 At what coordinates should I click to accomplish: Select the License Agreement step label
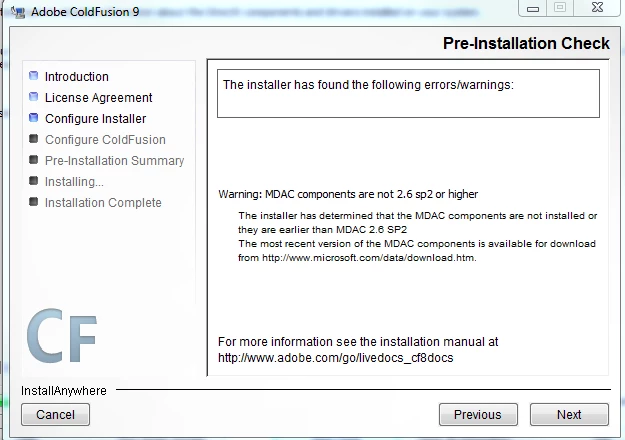98,98
